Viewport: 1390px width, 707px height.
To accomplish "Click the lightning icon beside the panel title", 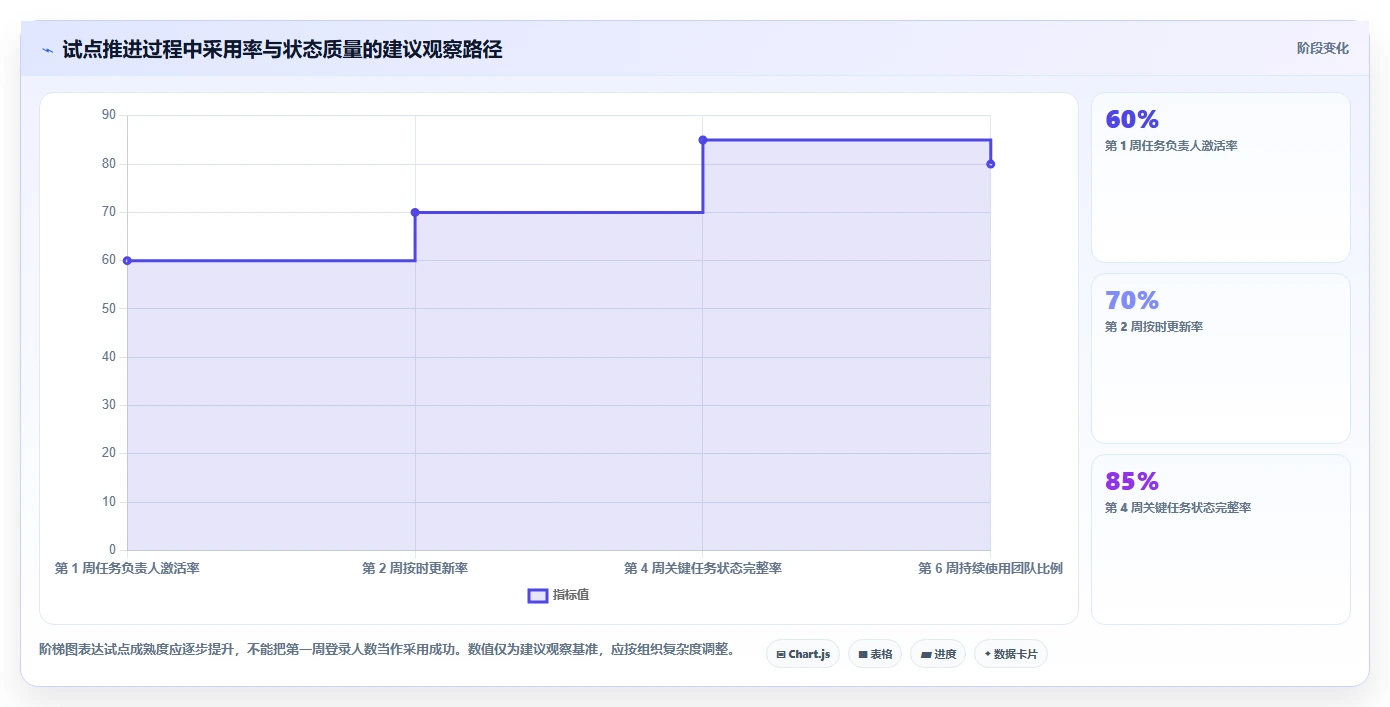I will pos(48,50).
